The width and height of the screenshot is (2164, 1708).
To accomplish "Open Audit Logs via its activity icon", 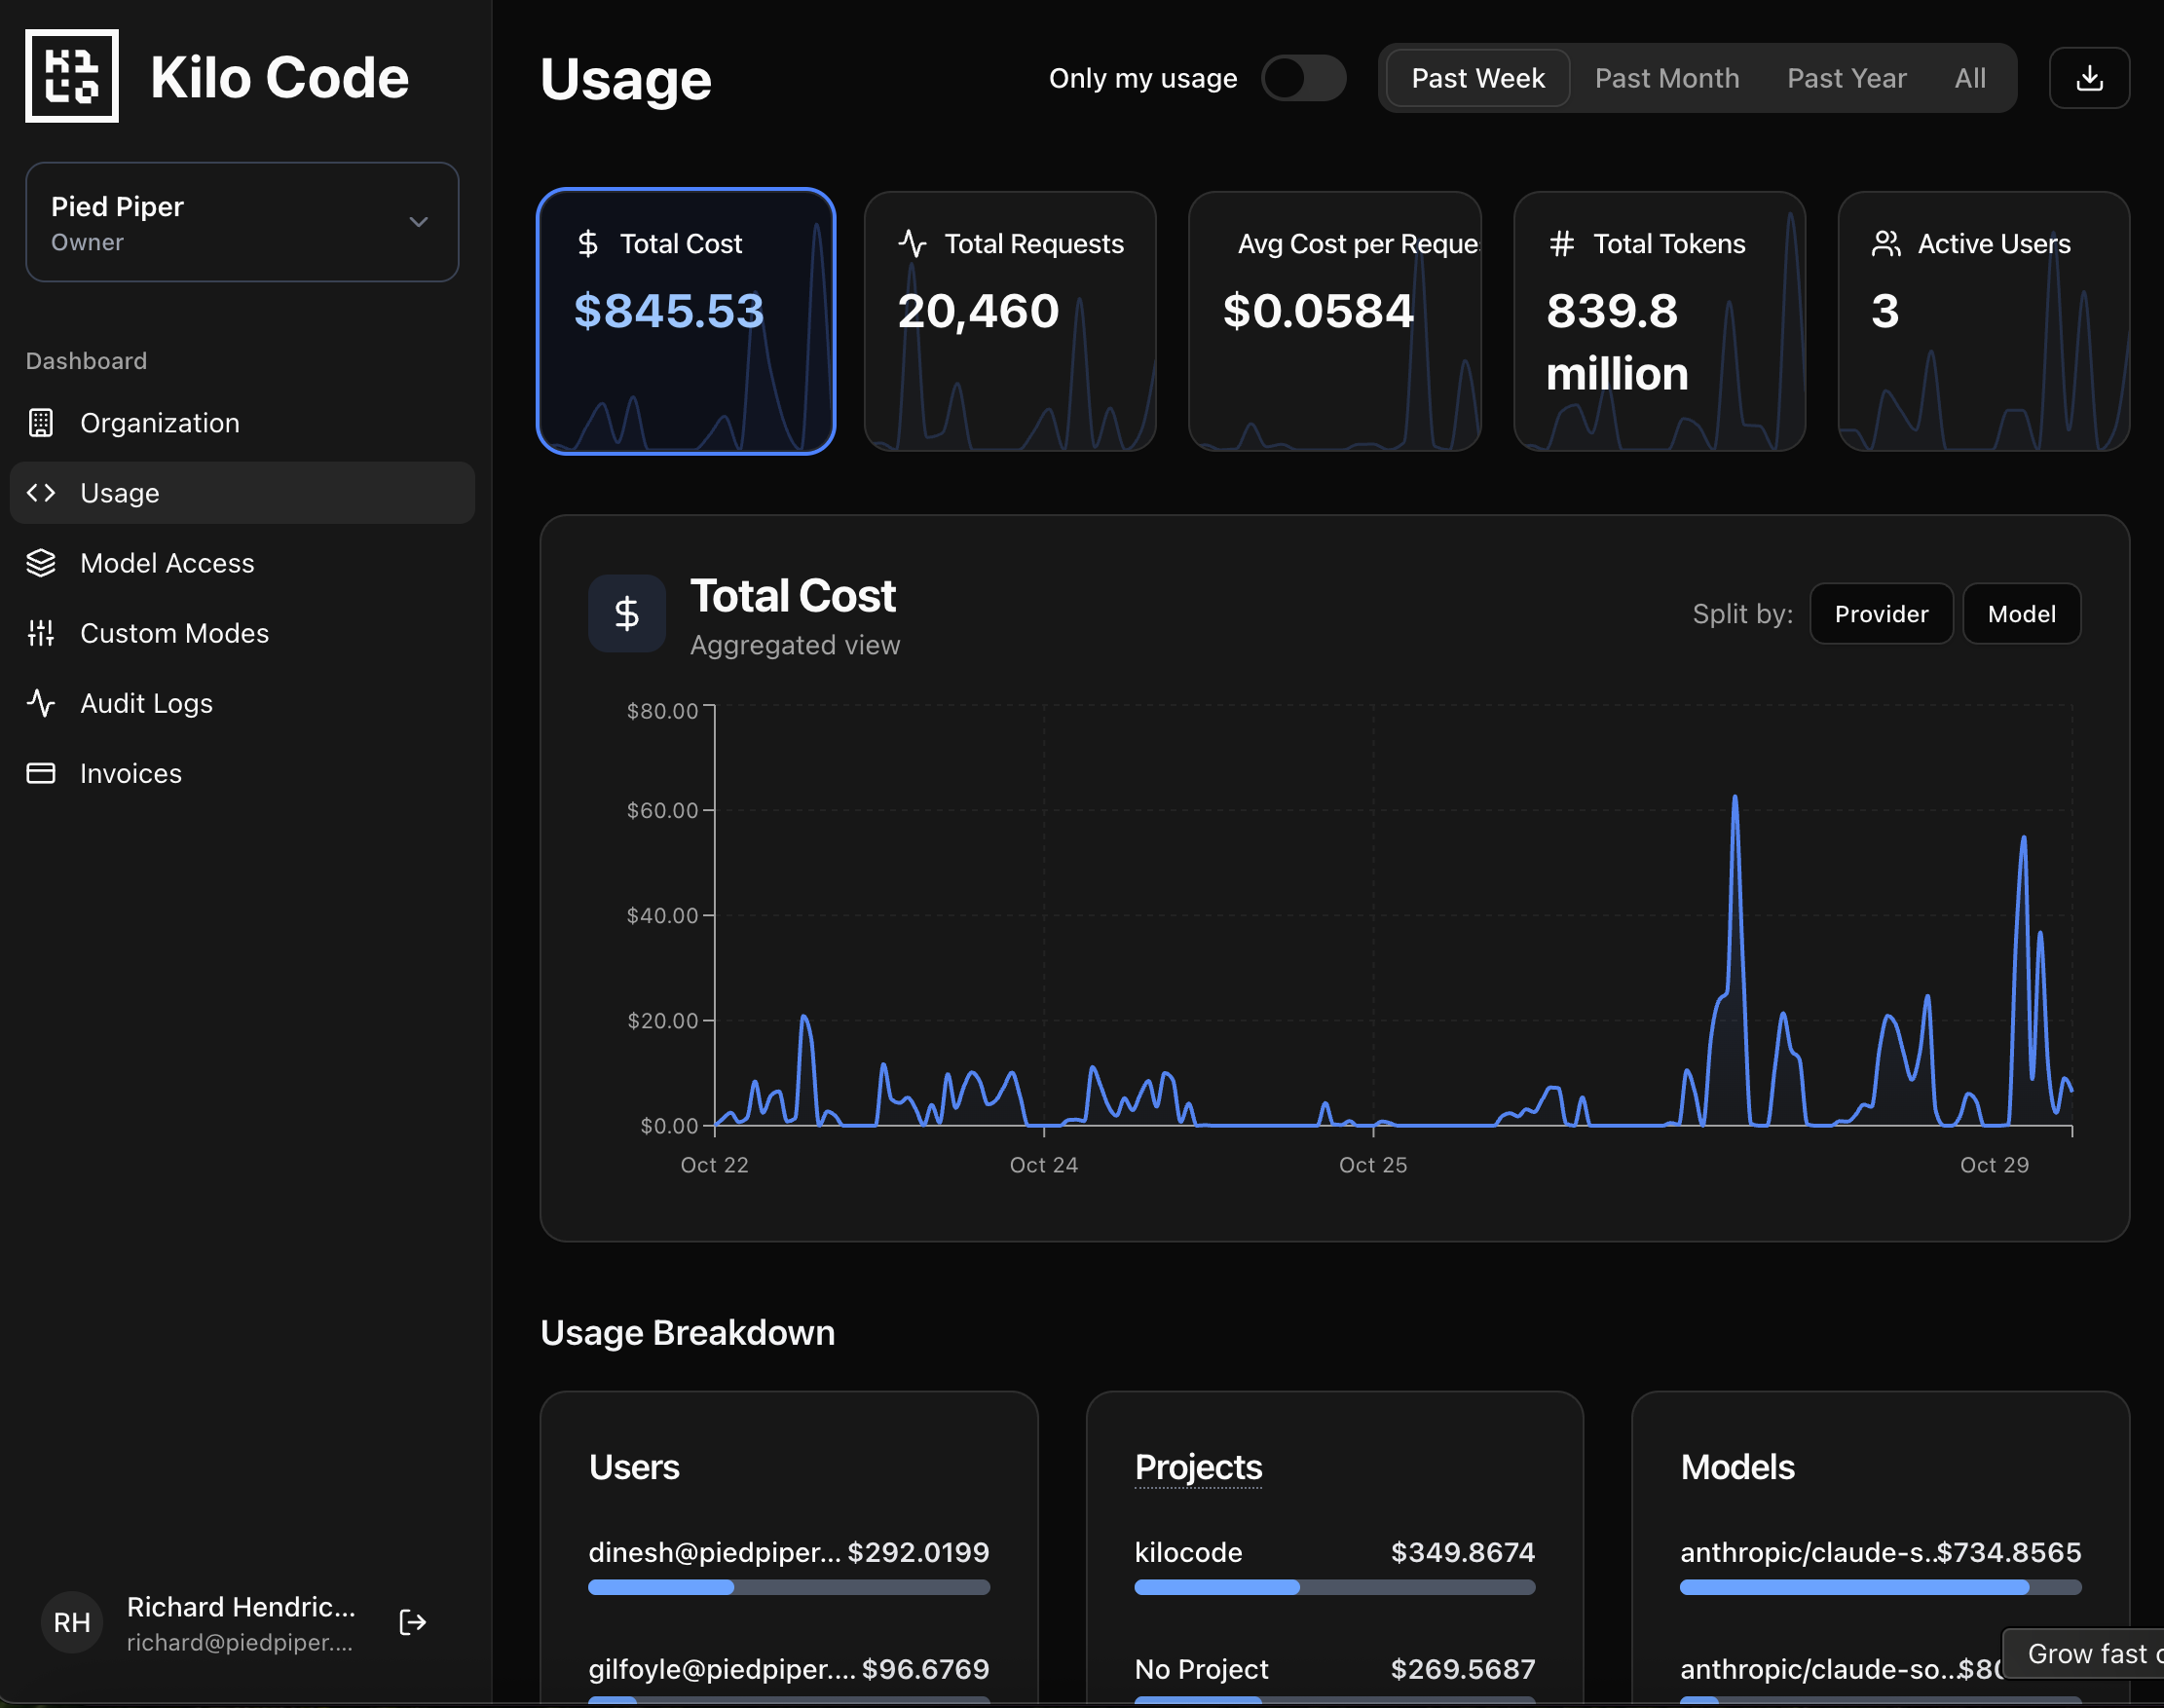I will tap(41, 703).
